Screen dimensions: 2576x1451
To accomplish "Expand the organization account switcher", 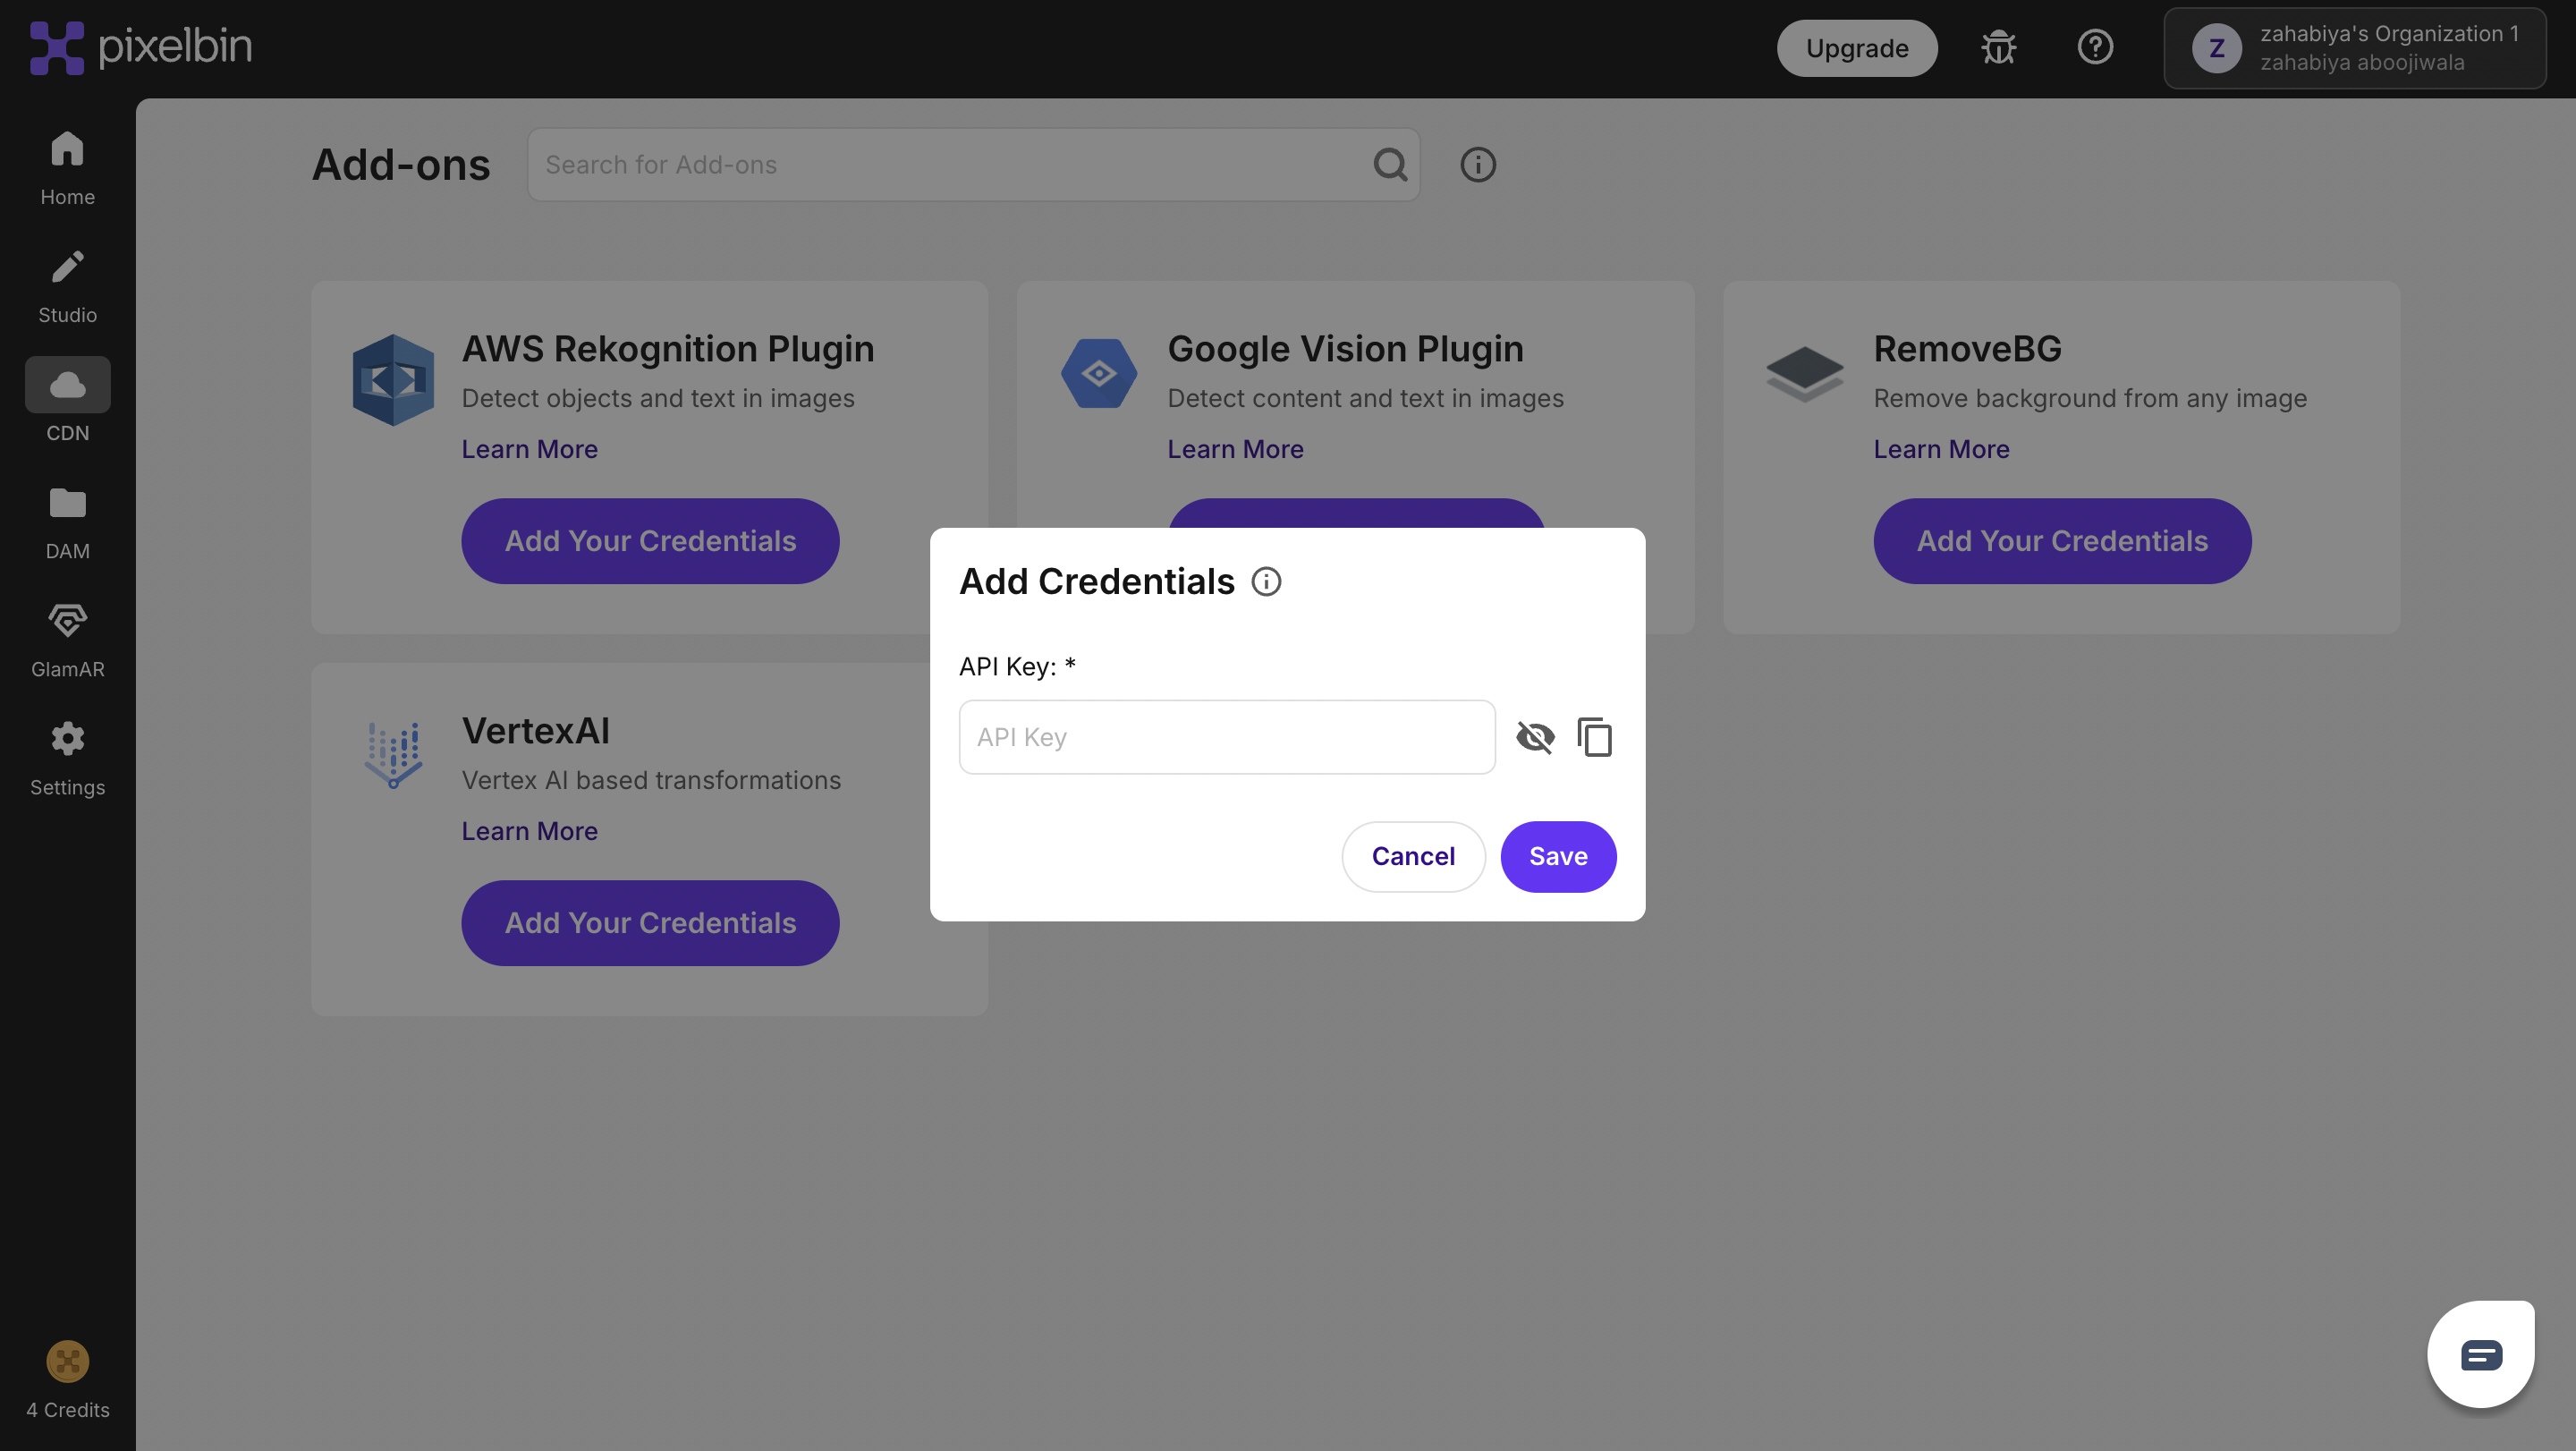I will click(2354, 48).
